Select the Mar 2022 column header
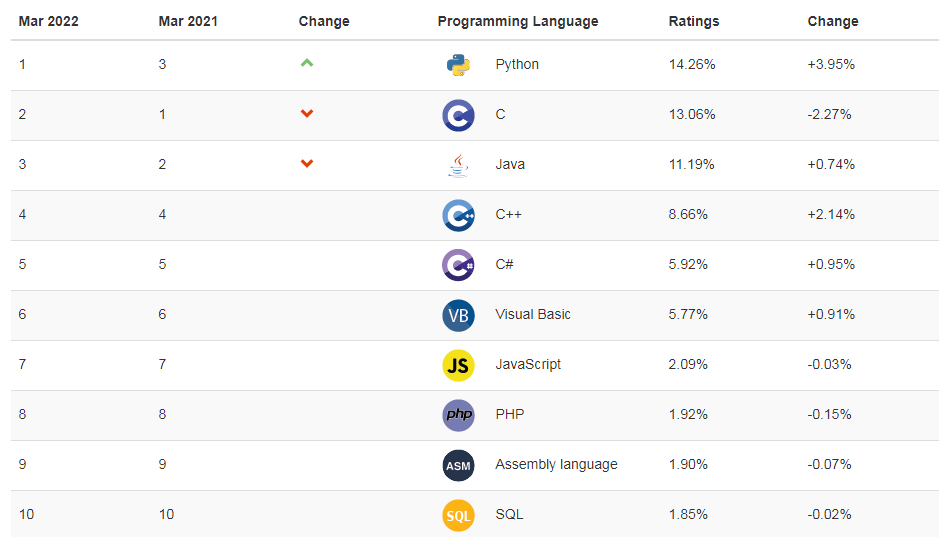 coord(48,21)
